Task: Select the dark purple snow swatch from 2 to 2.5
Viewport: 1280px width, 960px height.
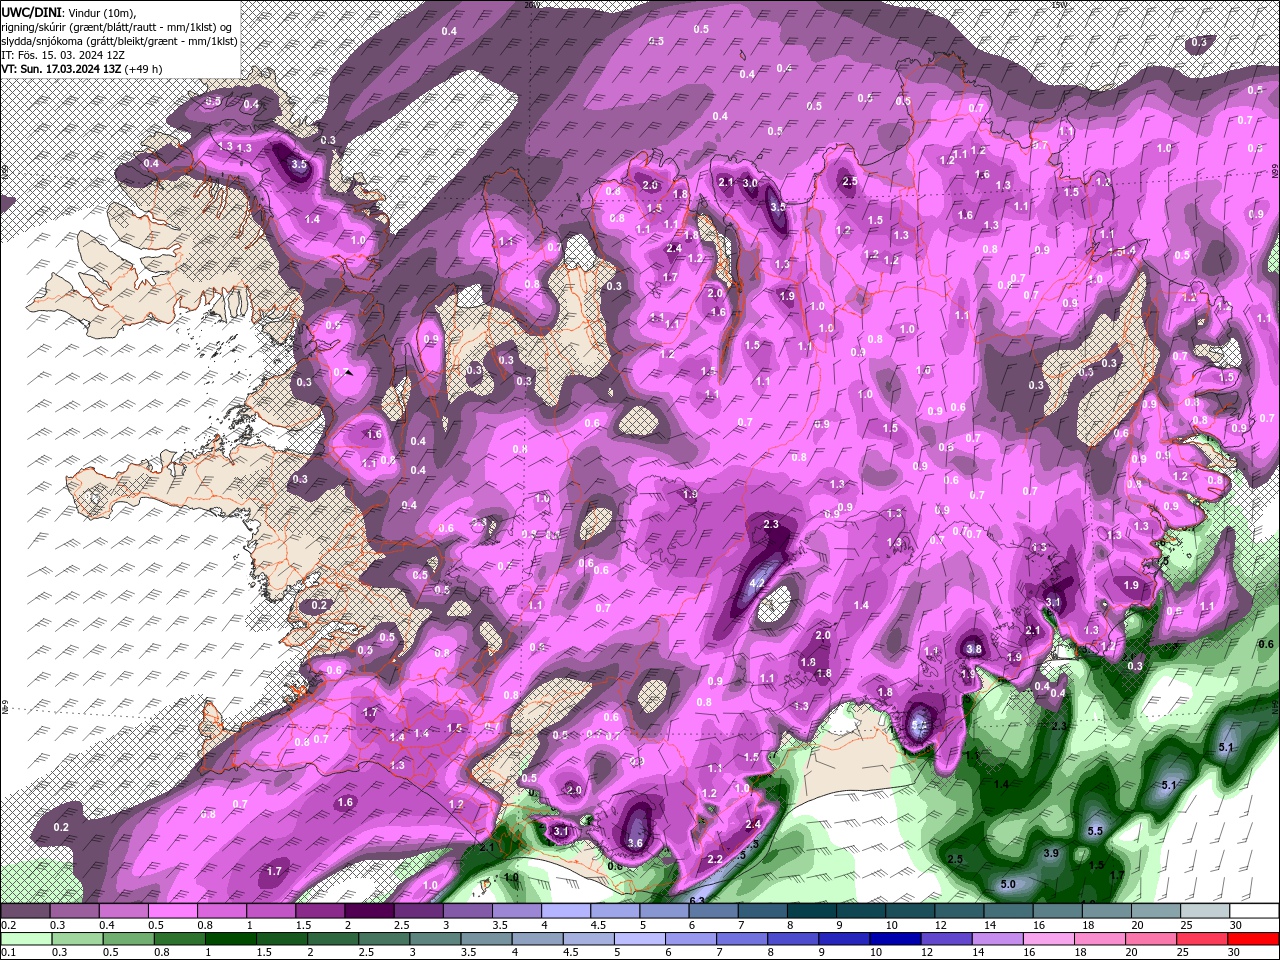Action: coord(369,911)
